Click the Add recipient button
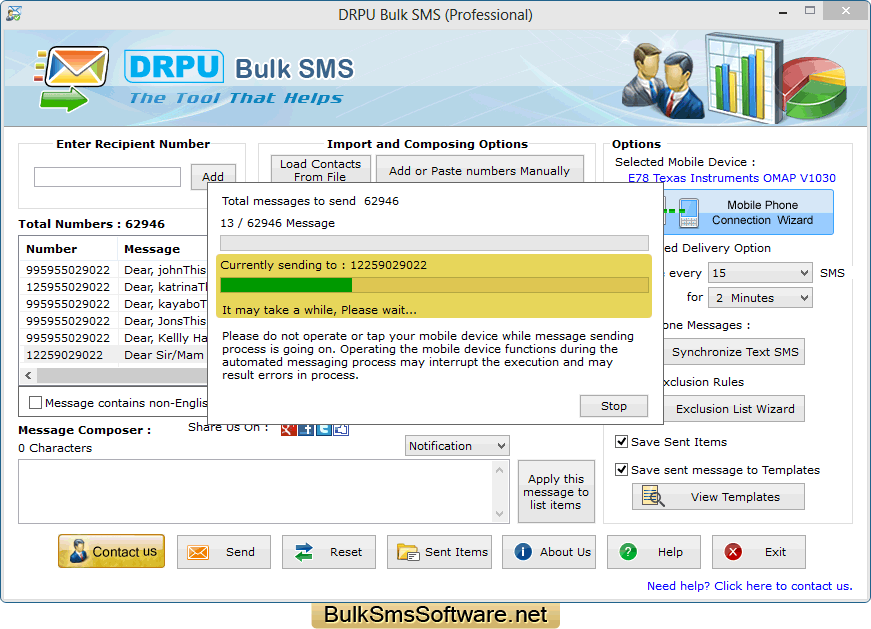 pyautogui.click(x=213, y=177)
